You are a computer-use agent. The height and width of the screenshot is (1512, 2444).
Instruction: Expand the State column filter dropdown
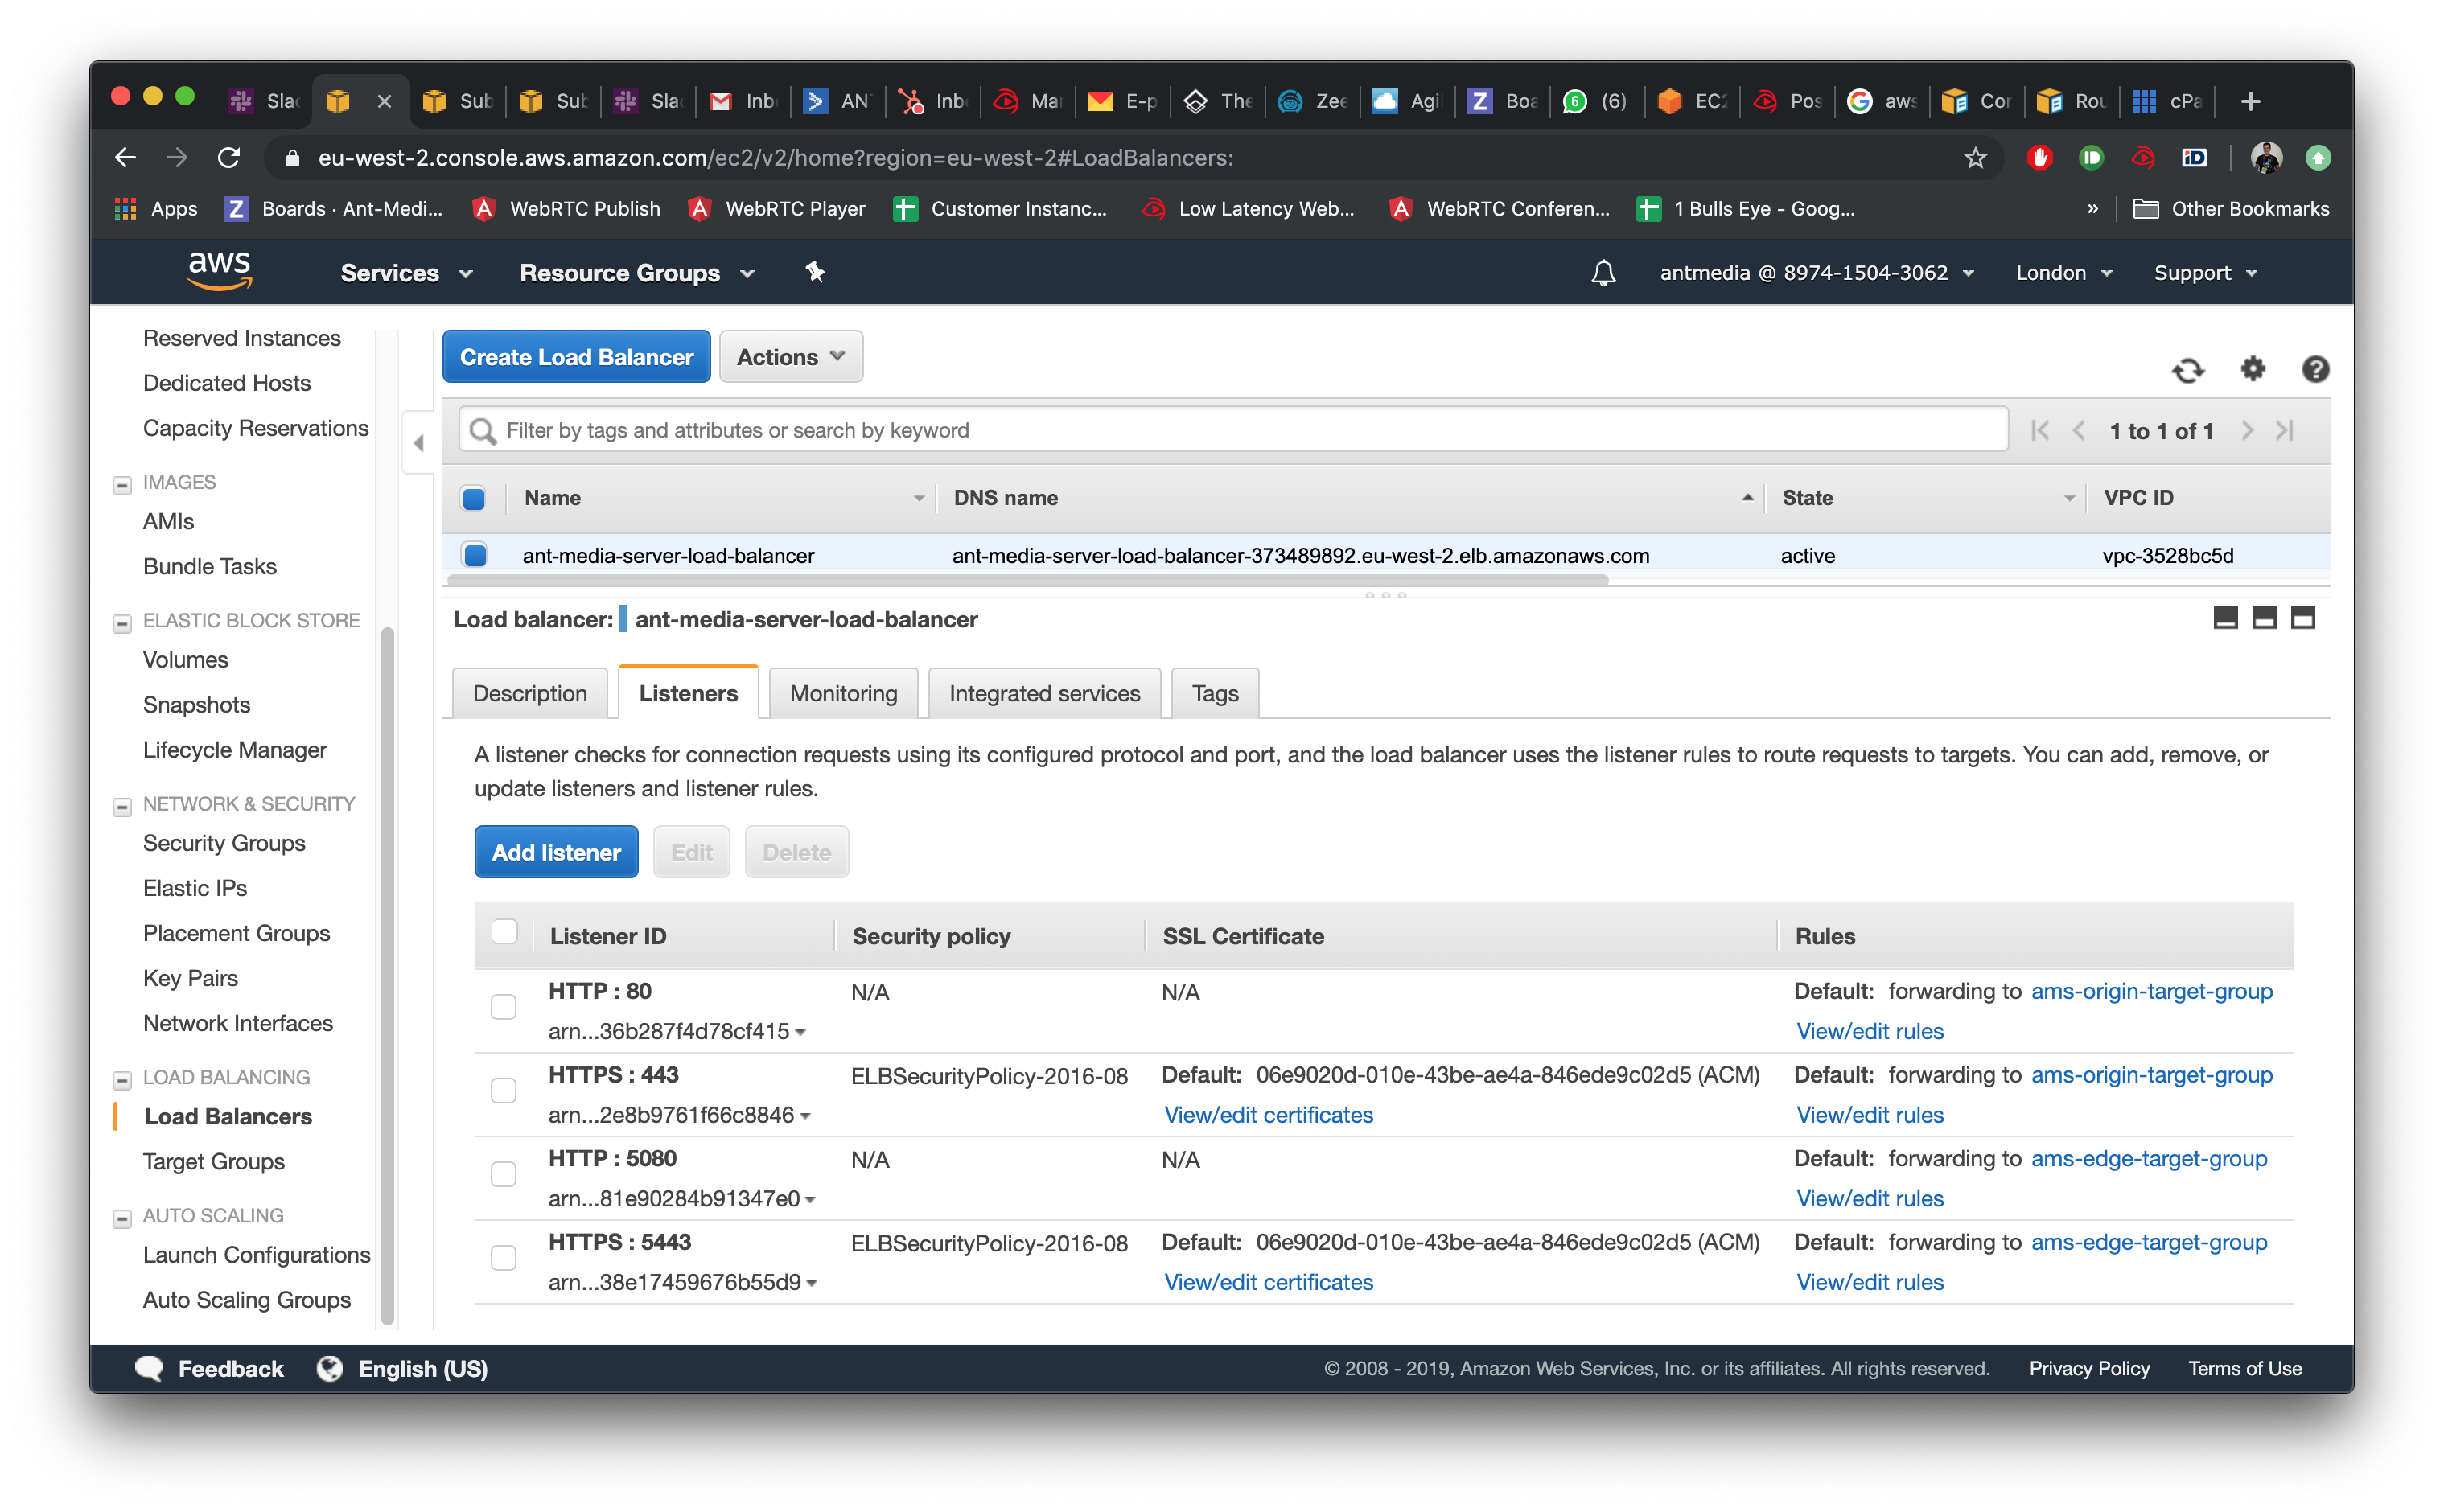coord(2062,498)
